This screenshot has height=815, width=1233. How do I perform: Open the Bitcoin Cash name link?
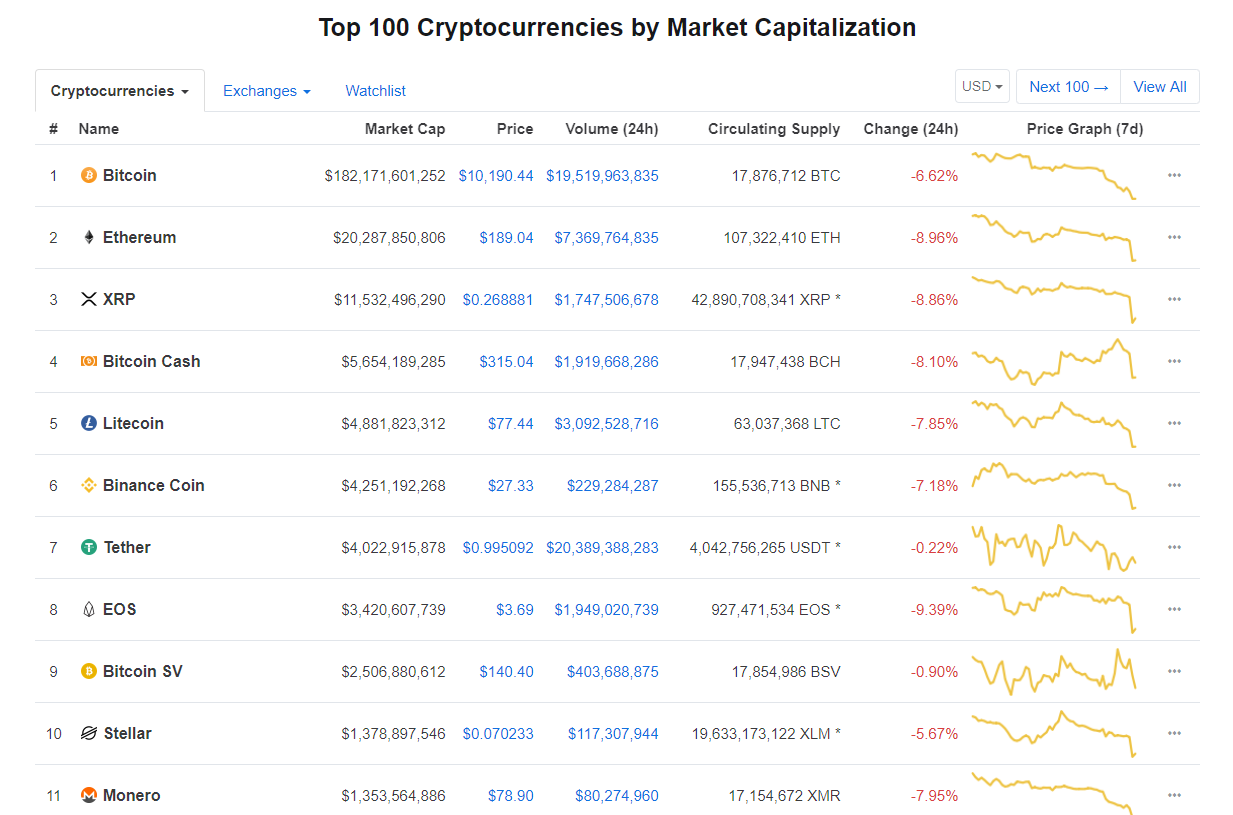click(x=152, y=361)
